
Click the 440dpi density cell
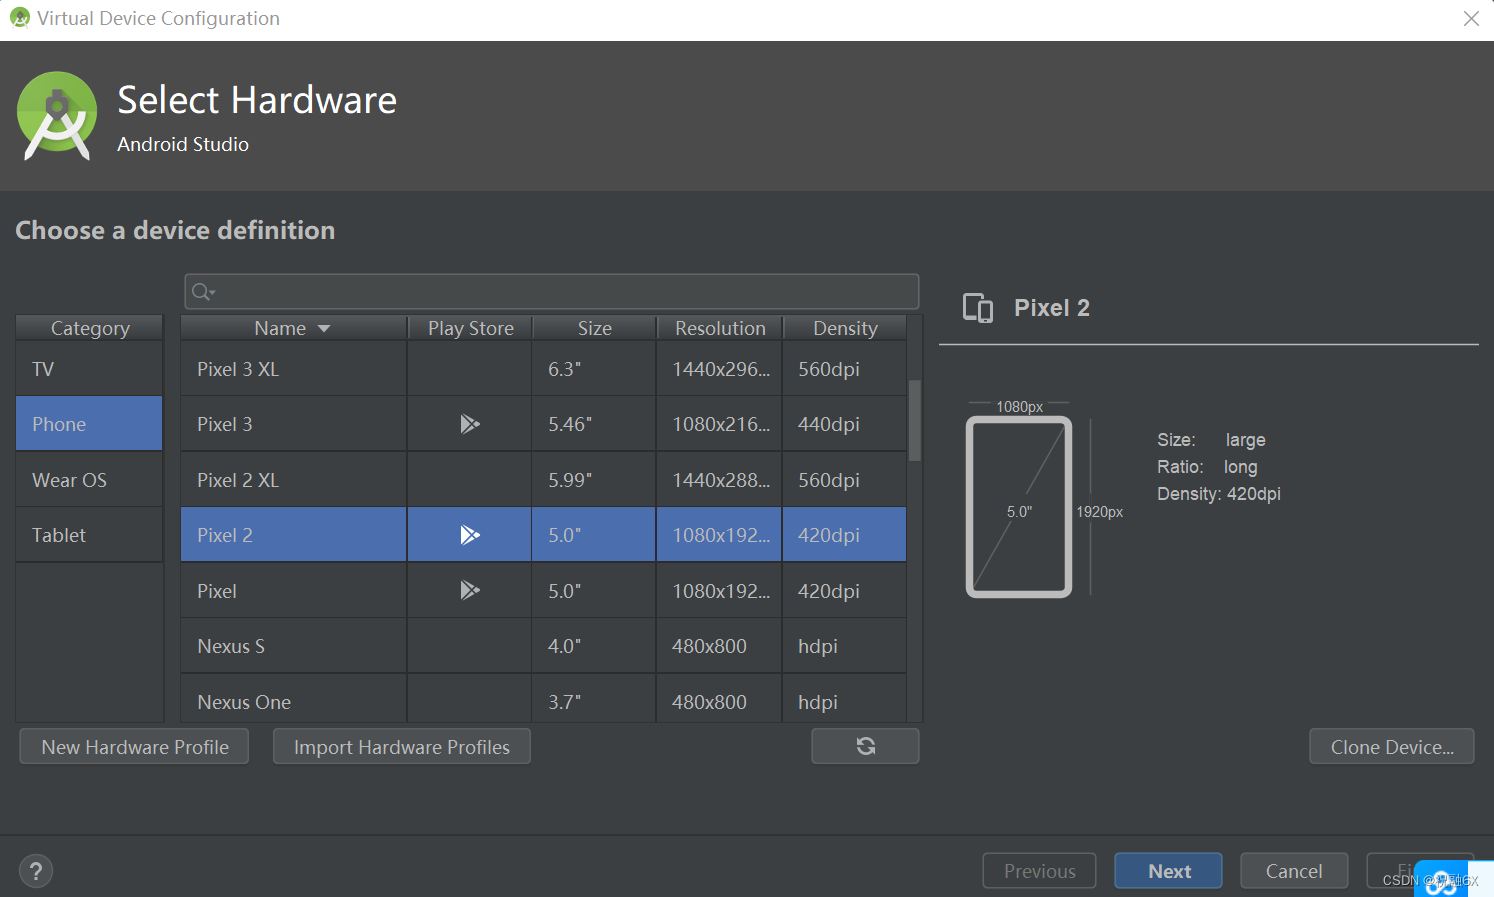click(x=844, y=424)
